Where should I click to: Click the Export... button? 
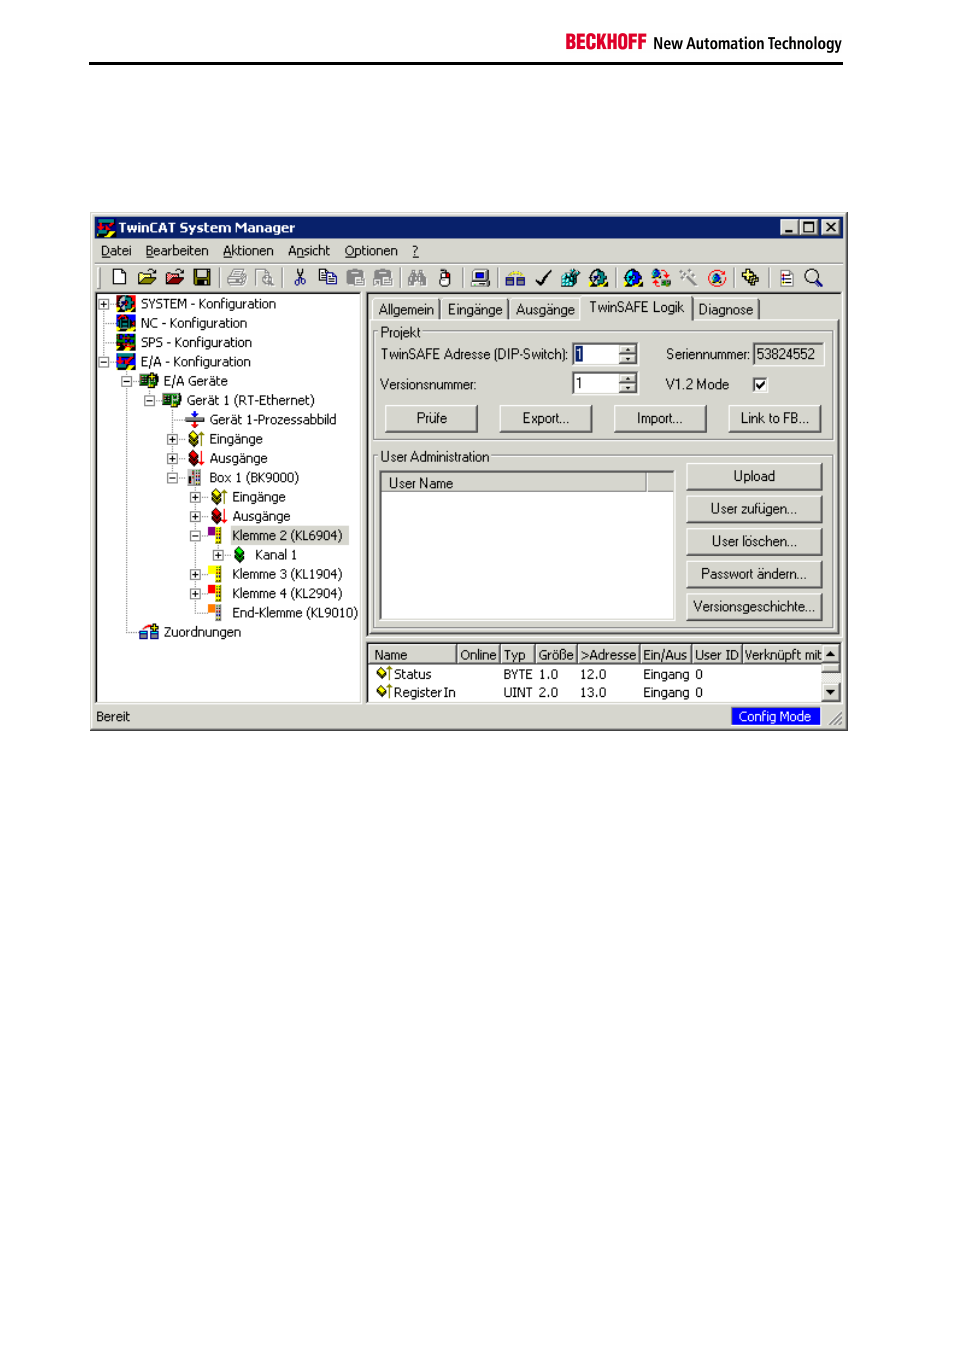coord(546,418)
